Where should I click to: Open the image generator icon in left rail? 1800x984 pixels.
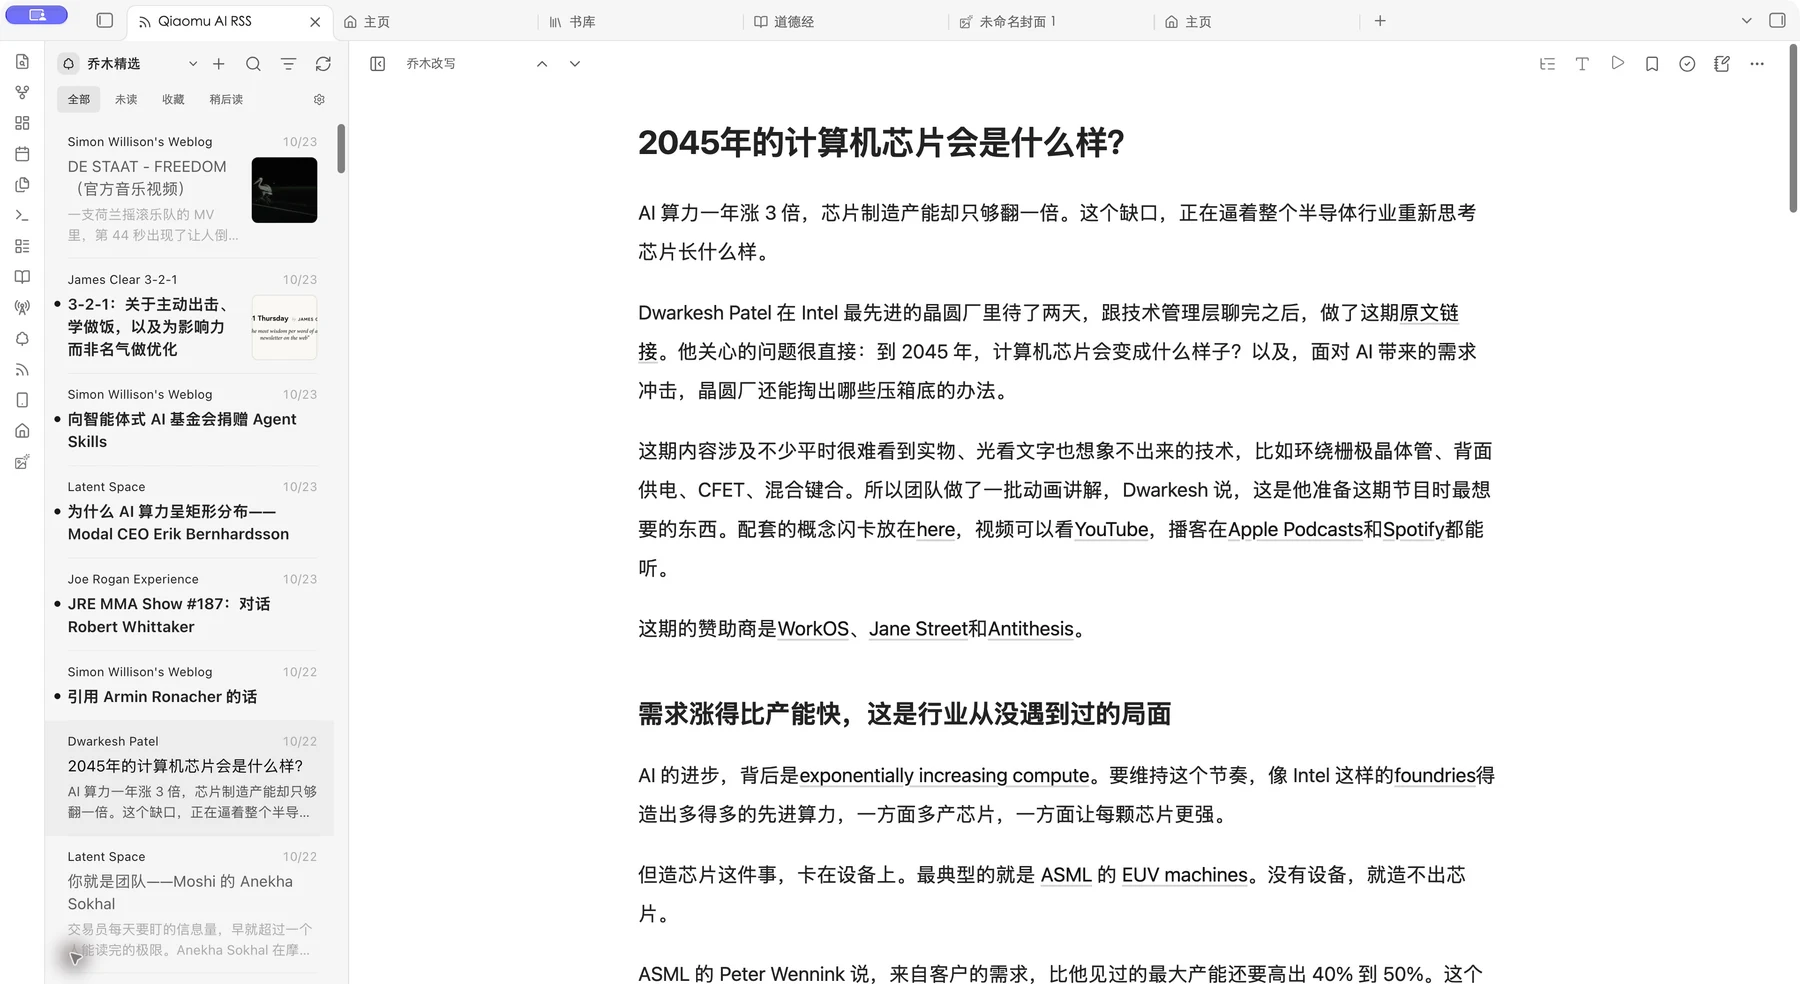[x=22, y=462]
